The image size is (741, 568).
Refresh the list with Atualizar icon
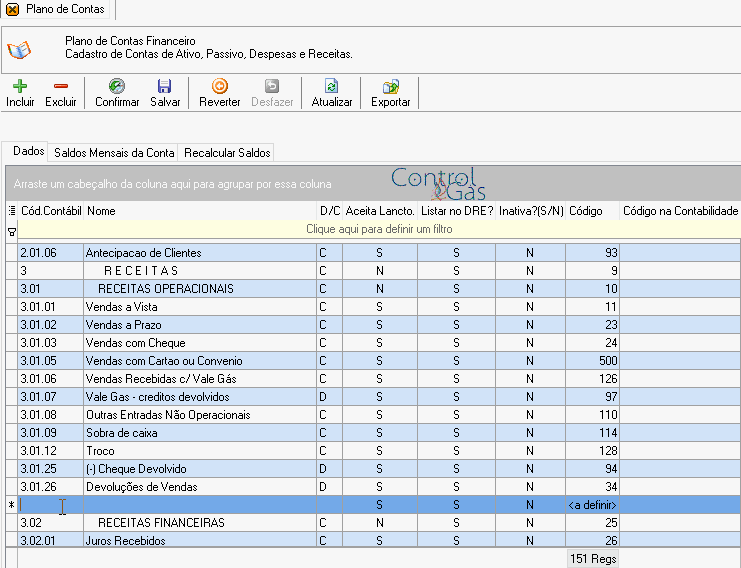332,86
